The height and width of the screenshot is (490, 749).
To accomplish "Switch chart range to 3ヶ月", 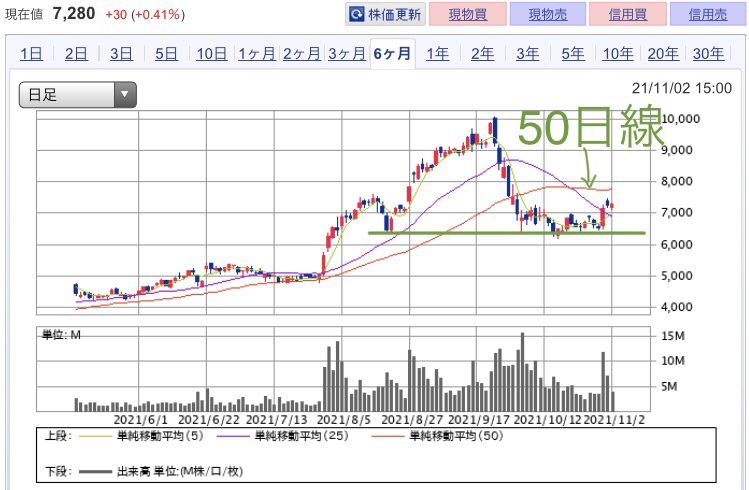I will (x=347, y=53).
